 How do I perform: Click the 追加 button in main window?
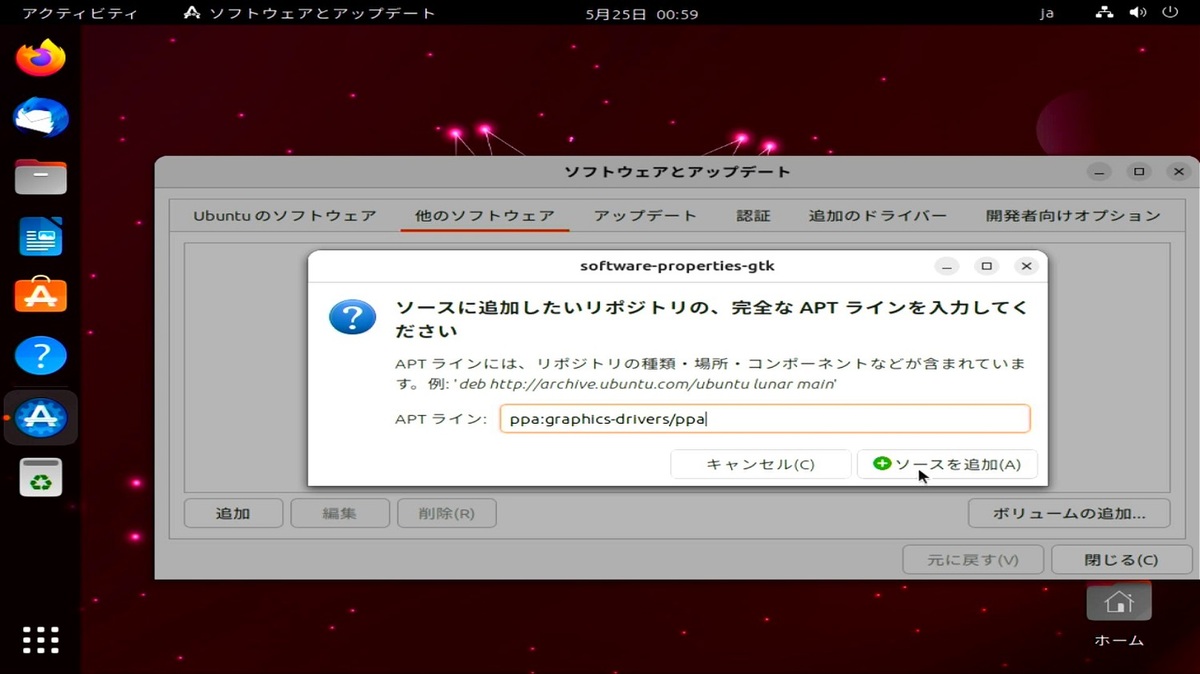(x=233, y=513)
